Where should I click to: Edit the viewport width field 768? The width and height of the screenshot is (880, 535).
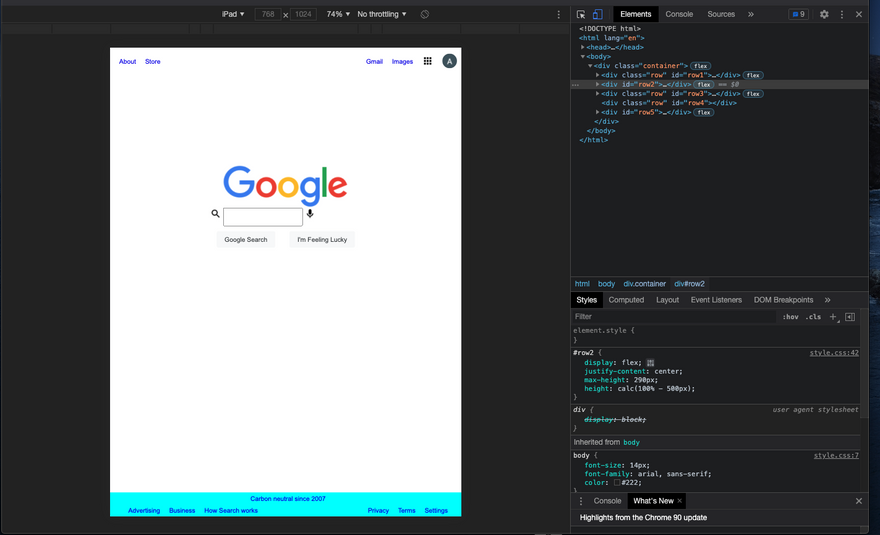click(268, 15)
